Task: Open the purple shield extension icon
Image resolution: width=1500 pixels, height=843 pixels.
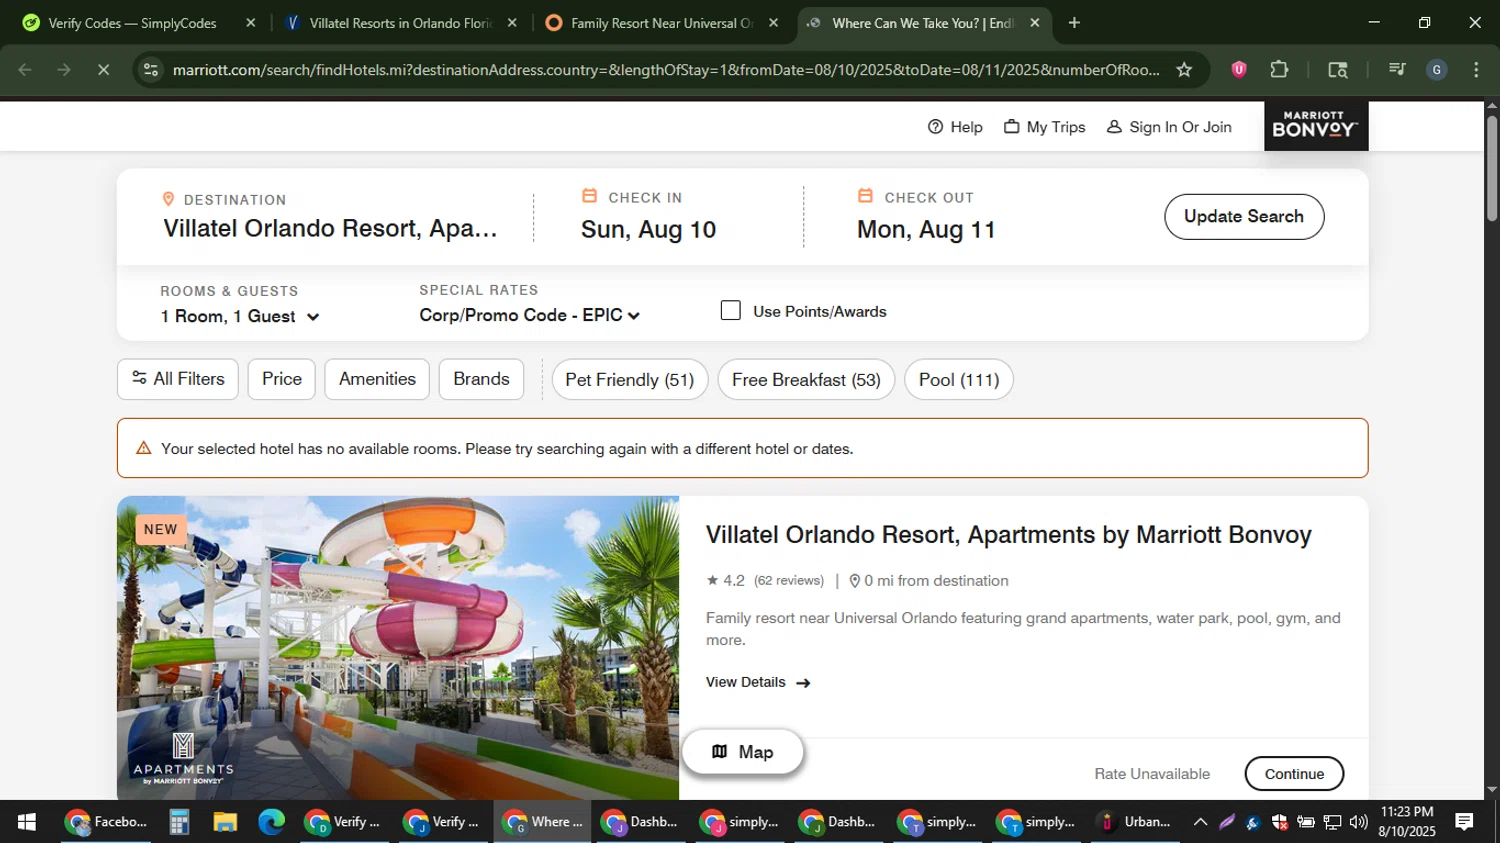Action: (1238, 69)
